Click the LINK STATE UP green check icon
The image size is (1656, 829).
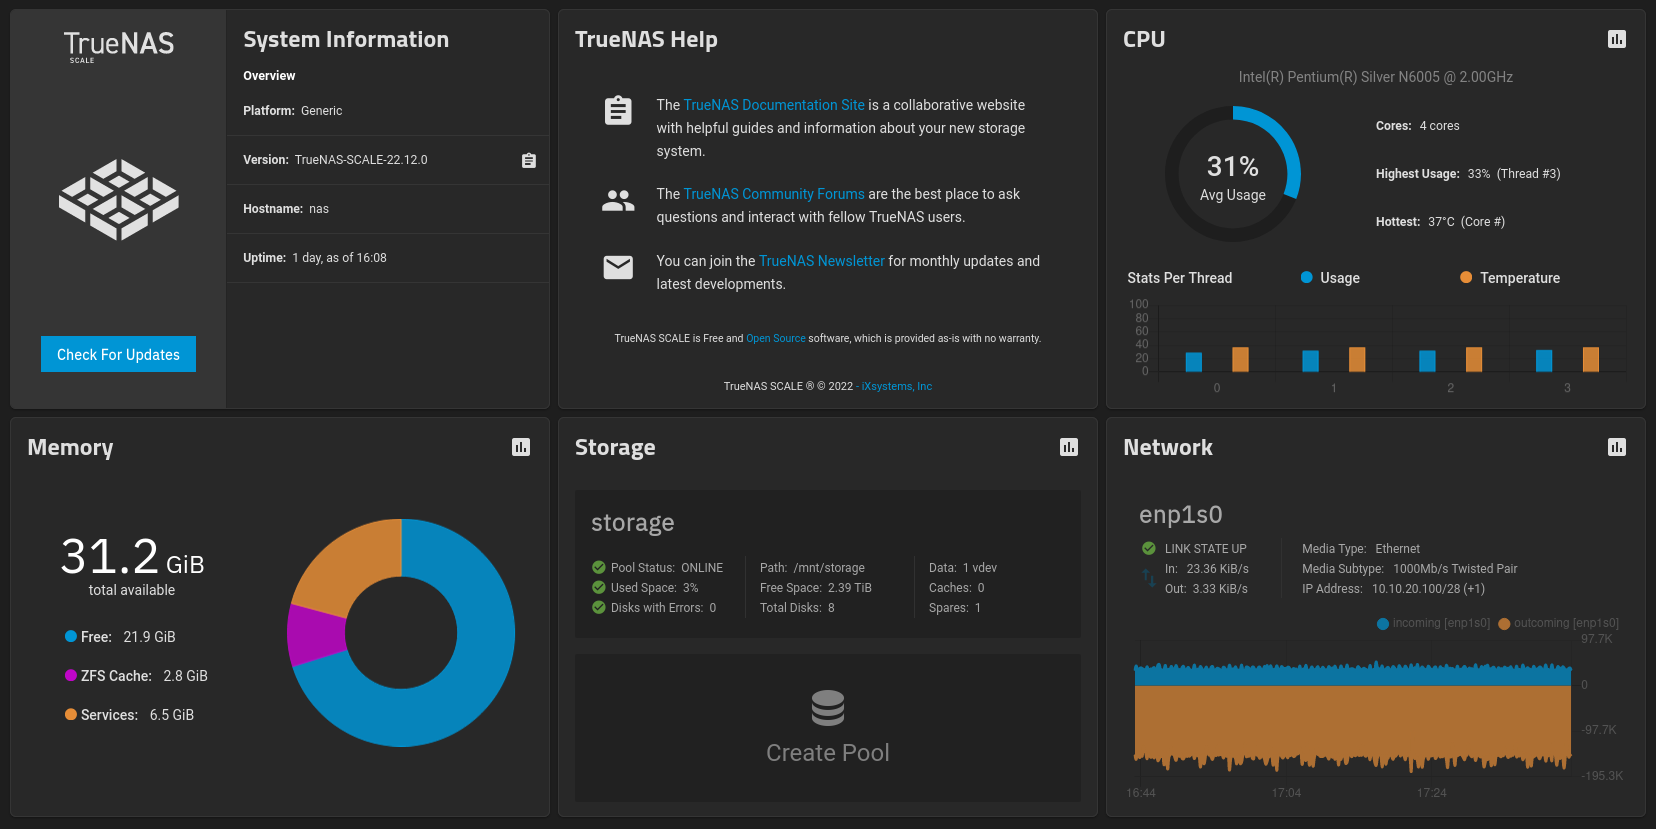tap(1149, 548)
